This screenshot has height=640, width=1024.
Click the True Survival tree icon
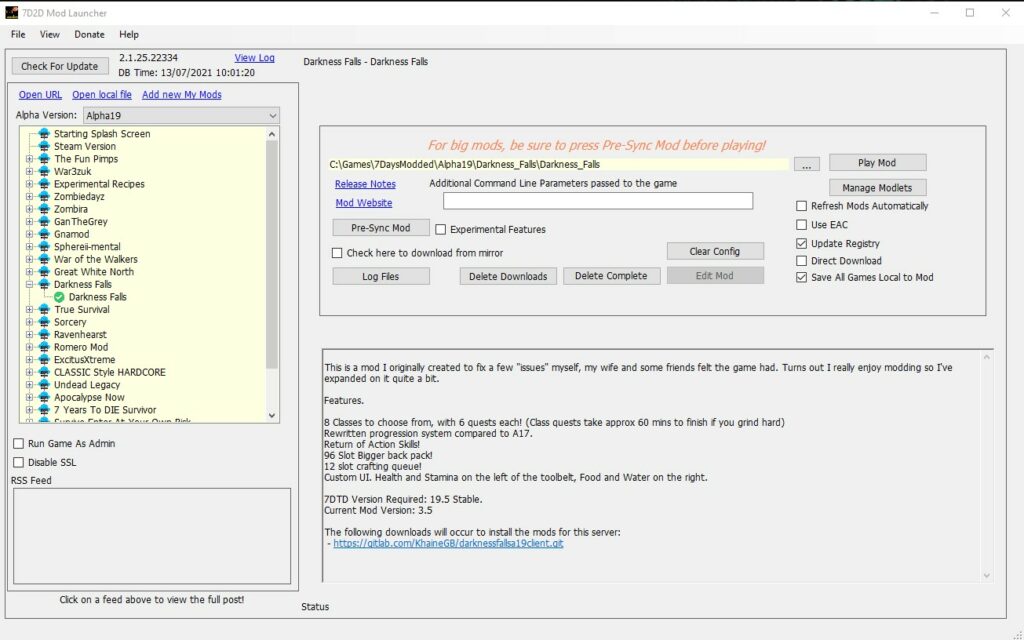click(x=44, y=310)
